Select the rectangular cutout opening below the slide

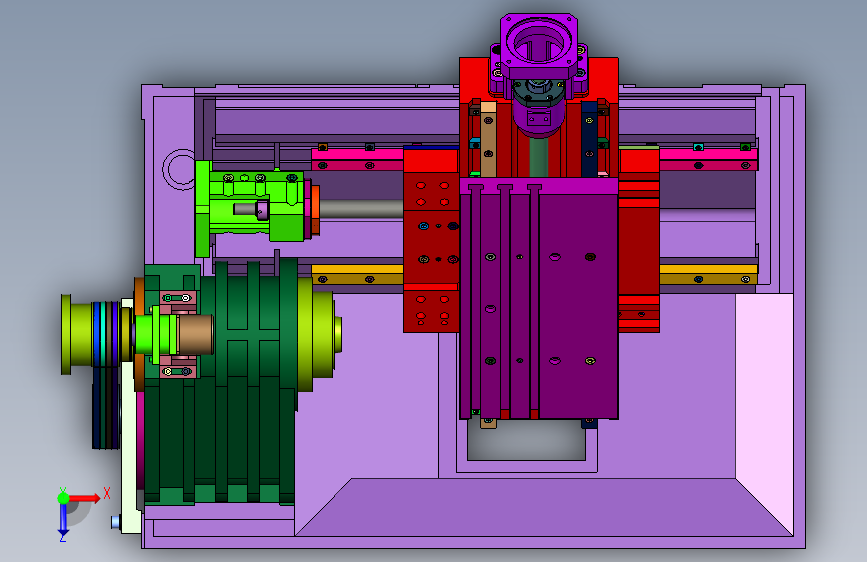[526, 441]
